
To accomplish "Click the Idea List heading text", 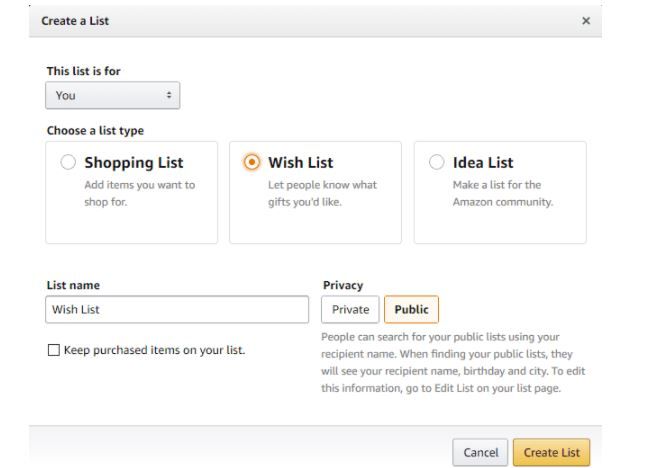I will [483, 163].
